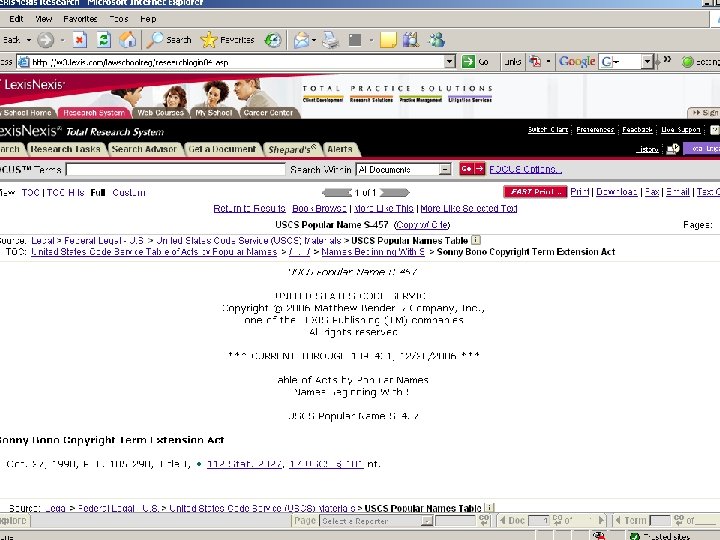Image resolution: width=720 pixels, height=540 pixels.
Task: Click the Doc number input in bottom bar
Action: tap(539, 521)
